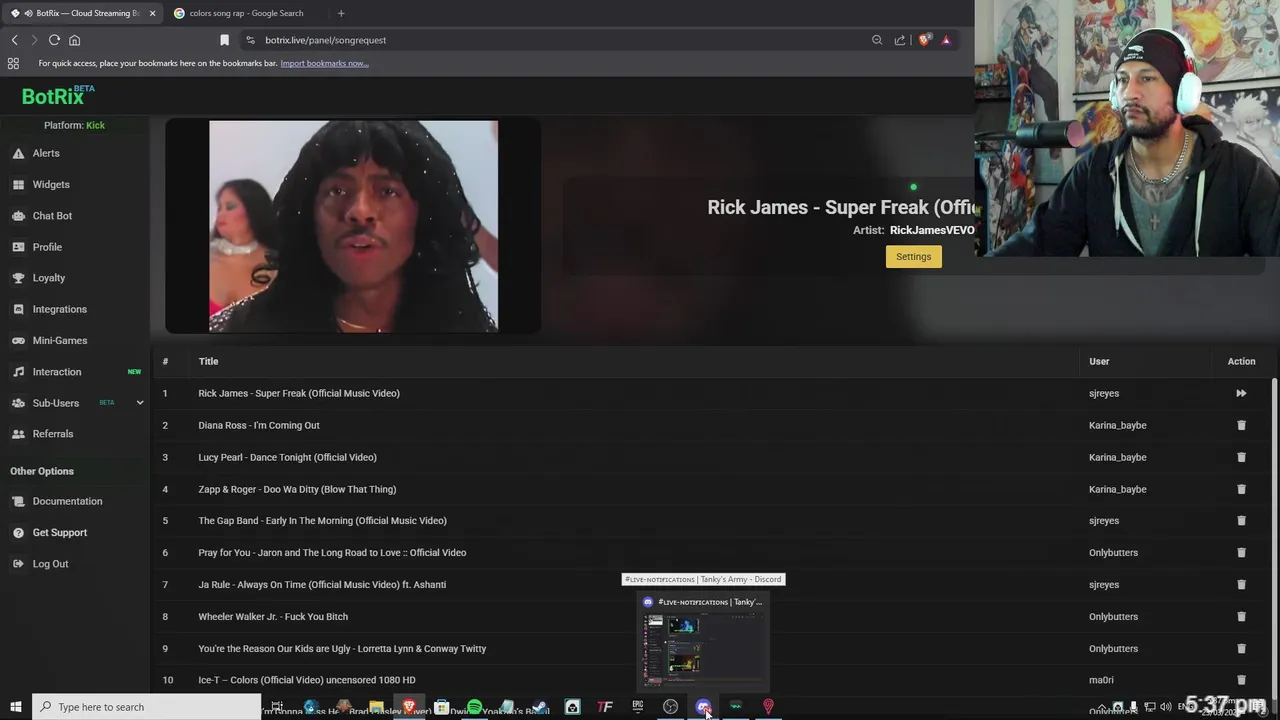Open Brave browser from the taskbar
Screen dimensions: 1280x720
[409, 707]
